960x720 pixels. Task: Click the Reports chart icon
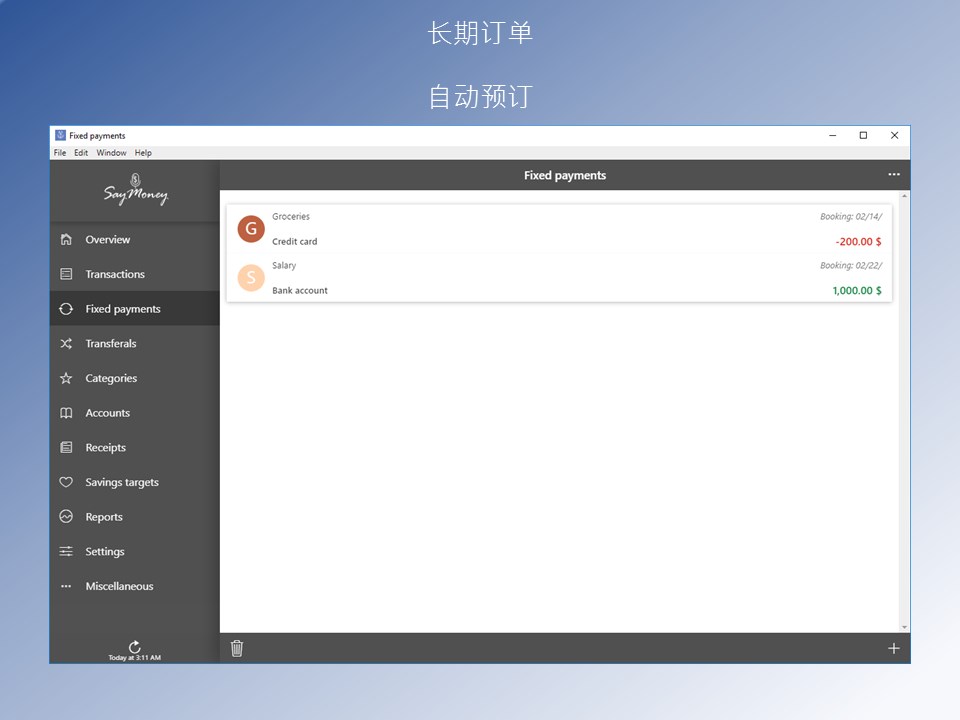66,517
